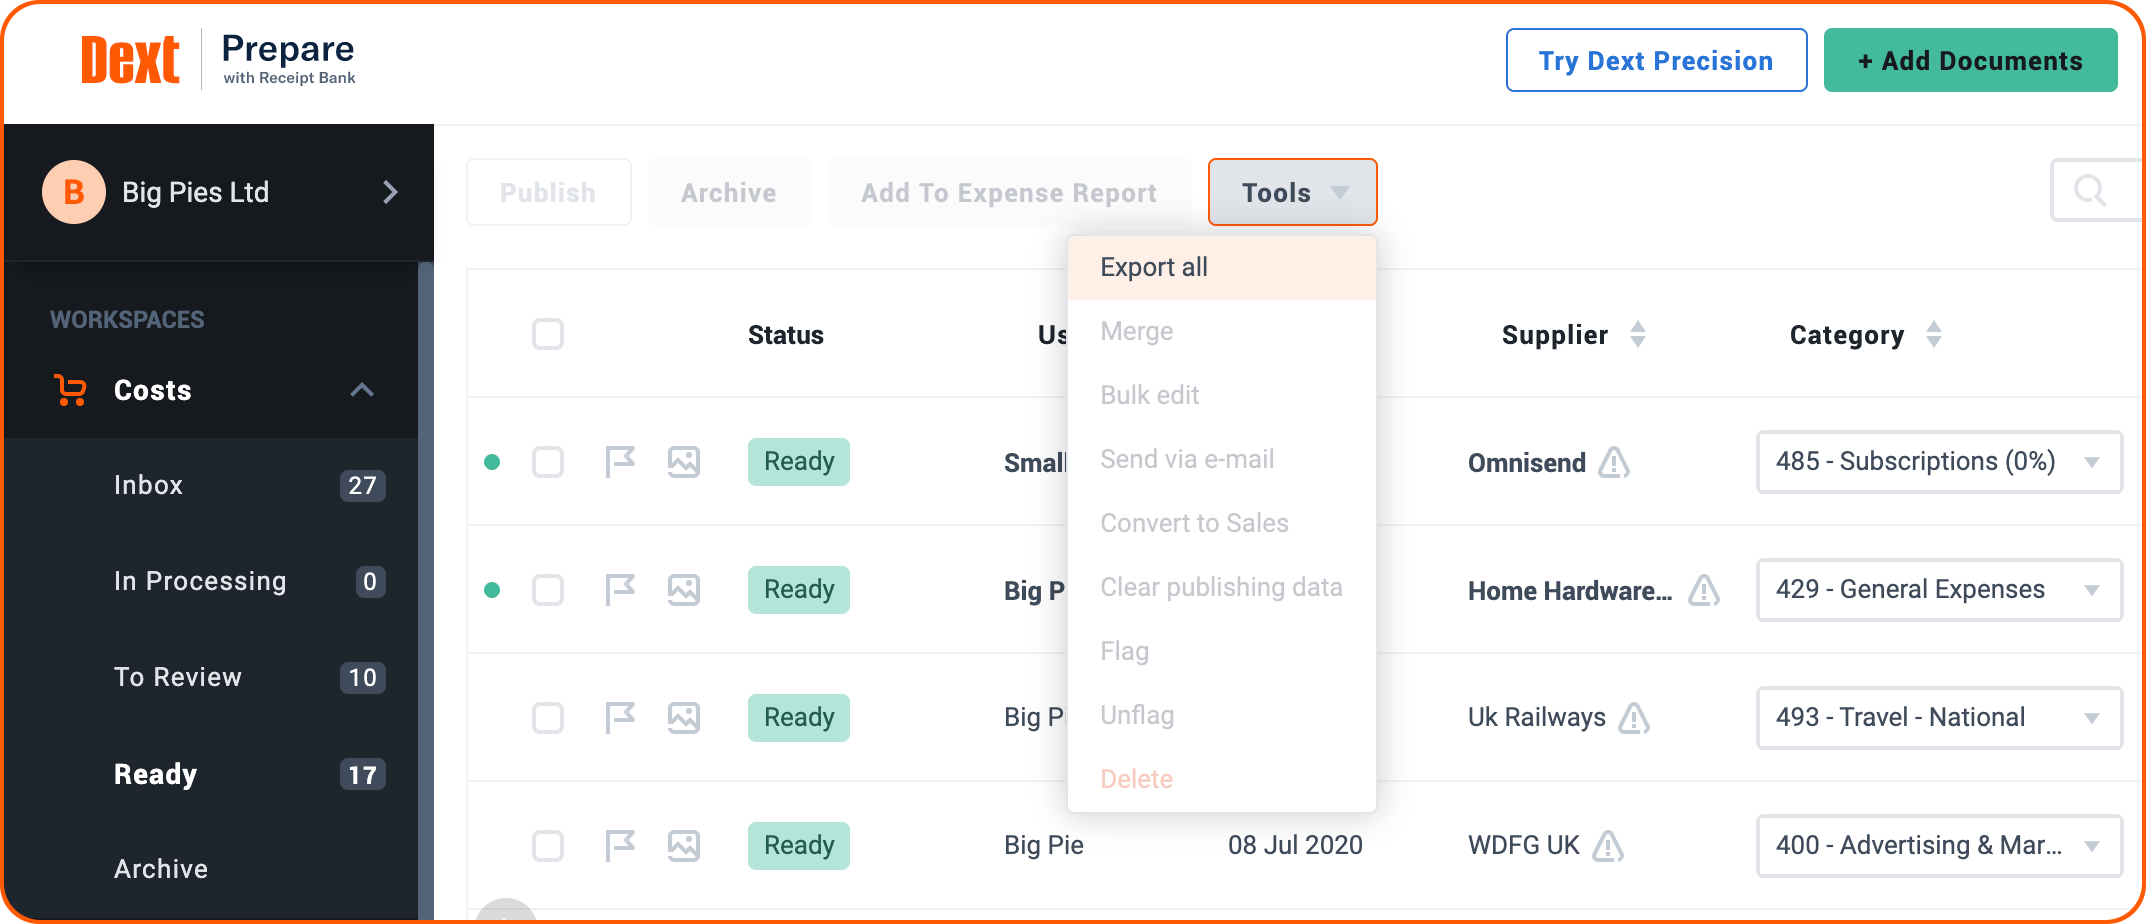Flag the WDFG UK row
Screen dimensions: 2146x924
tap(620, 846)
